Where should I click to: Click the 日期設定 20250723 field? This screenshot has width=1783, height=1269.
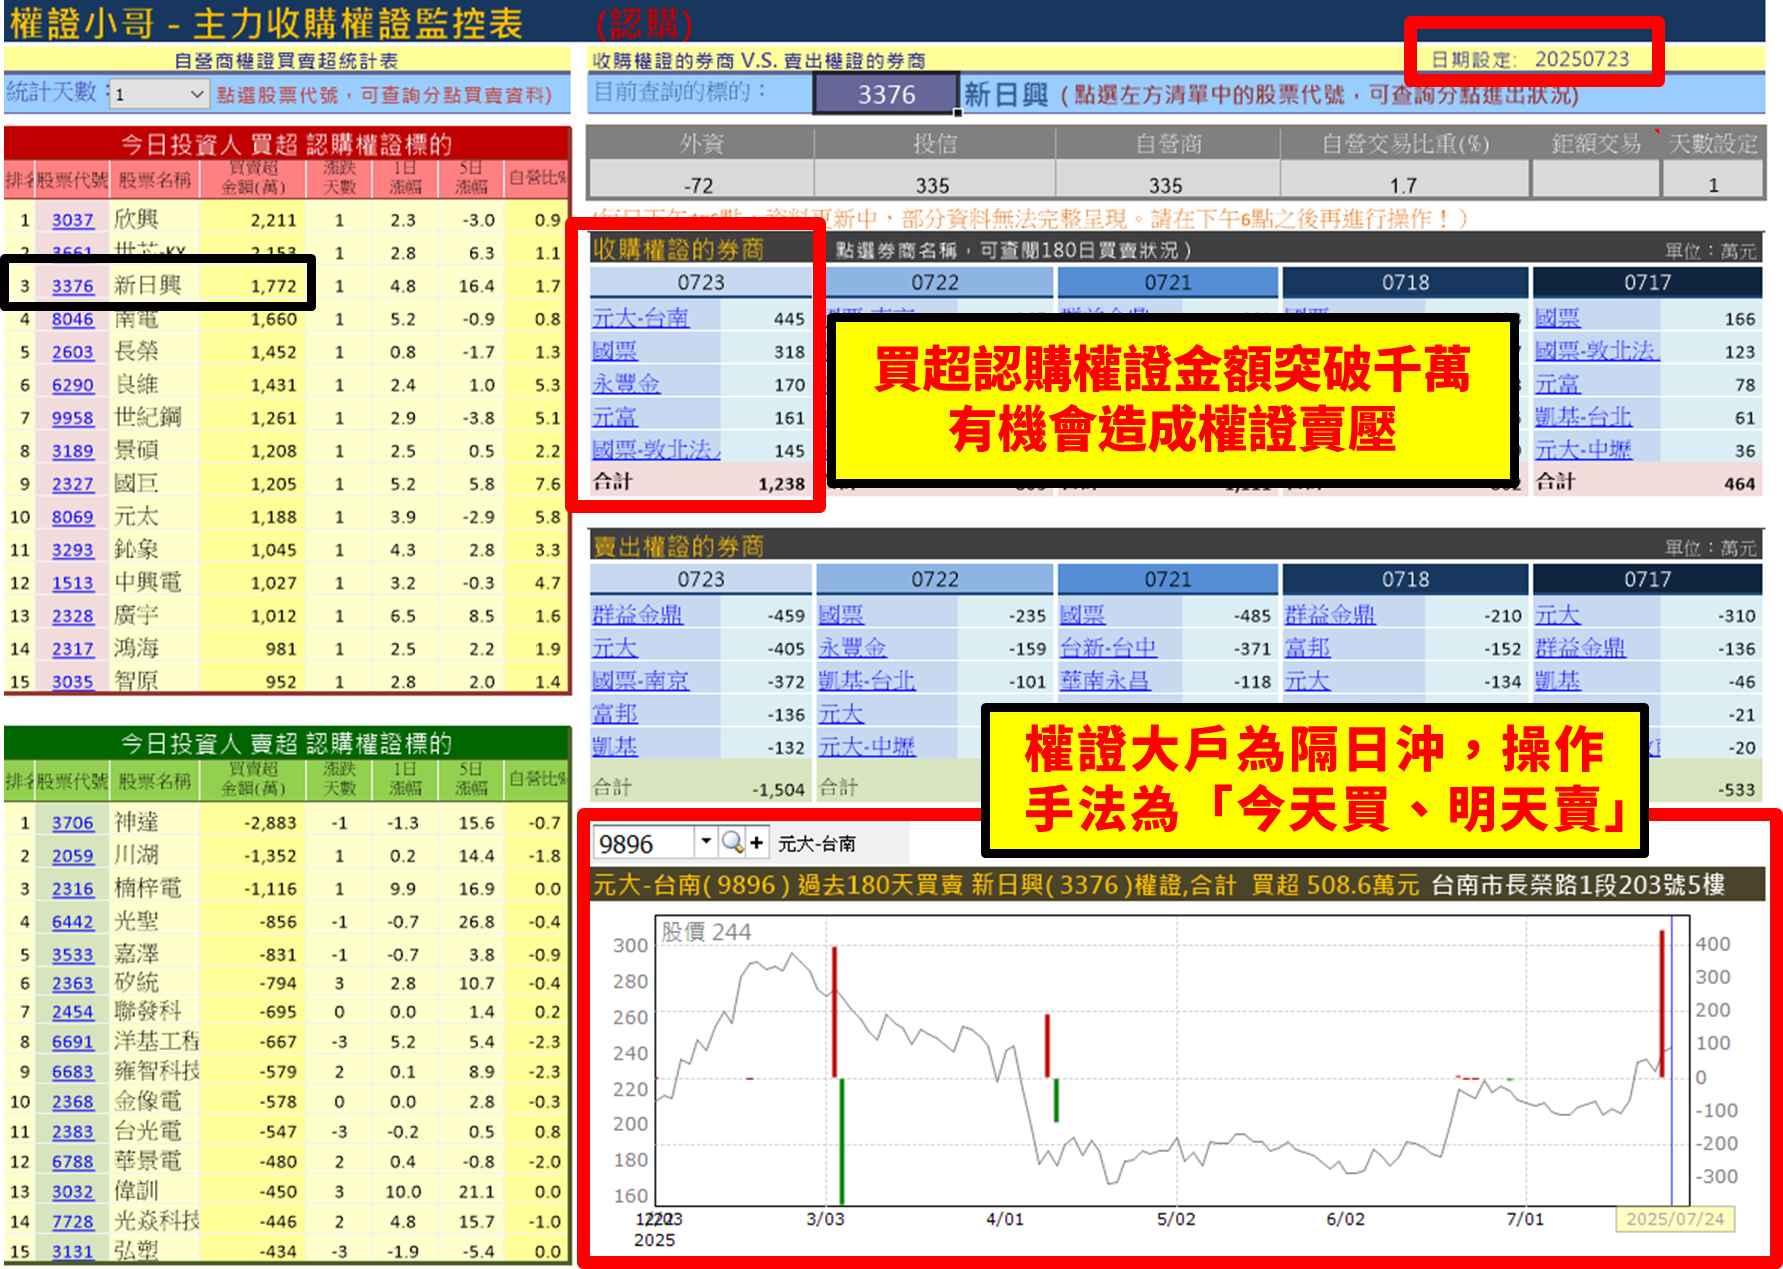1531,59
